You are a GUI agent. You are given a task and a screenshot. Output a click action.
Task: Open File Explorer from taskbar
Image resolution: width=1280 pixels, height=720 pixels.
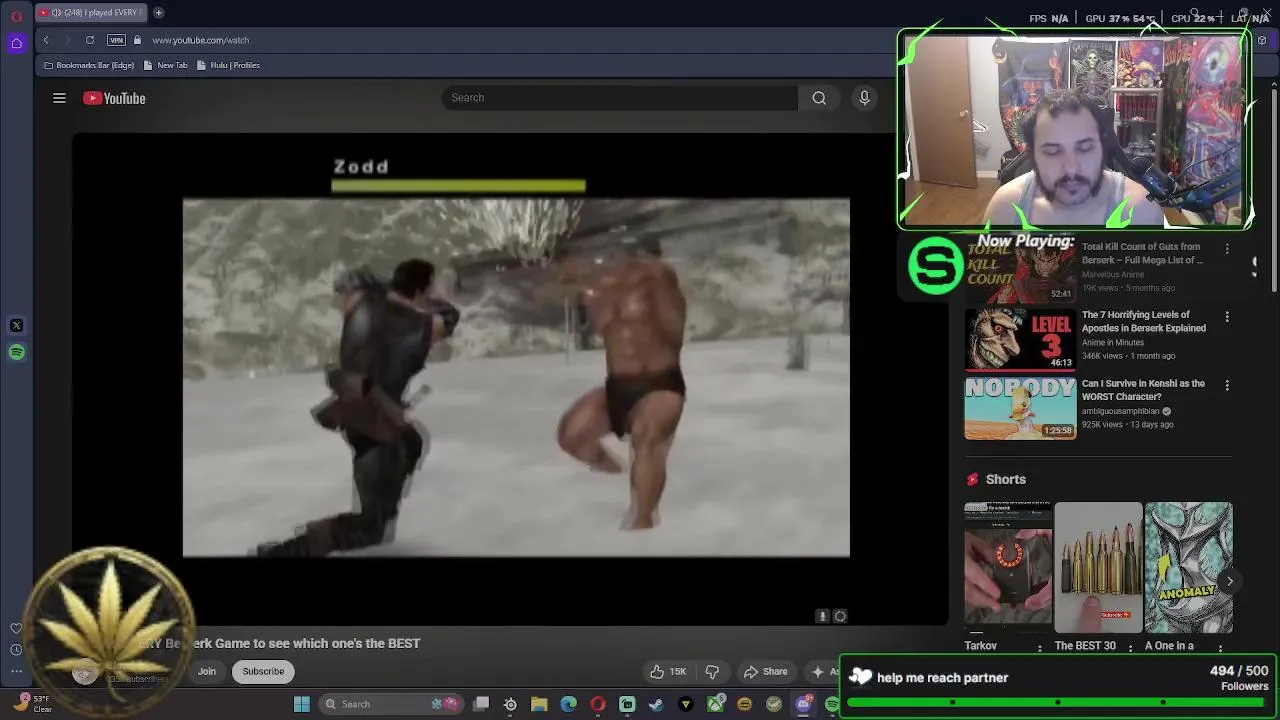click(x=539, y=704)
